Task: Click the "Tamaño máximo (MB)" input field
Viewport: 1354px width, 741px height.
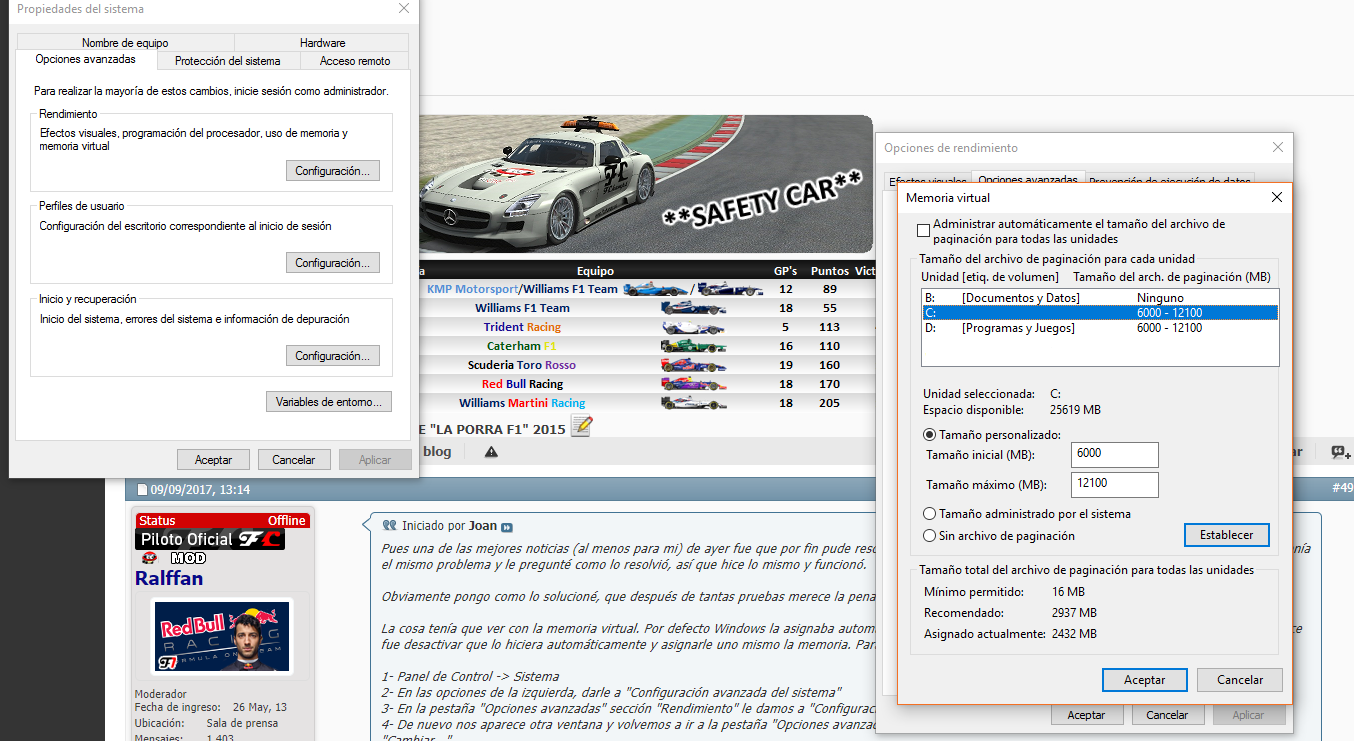Action: pyautogui.click(x=1115, y=485)
